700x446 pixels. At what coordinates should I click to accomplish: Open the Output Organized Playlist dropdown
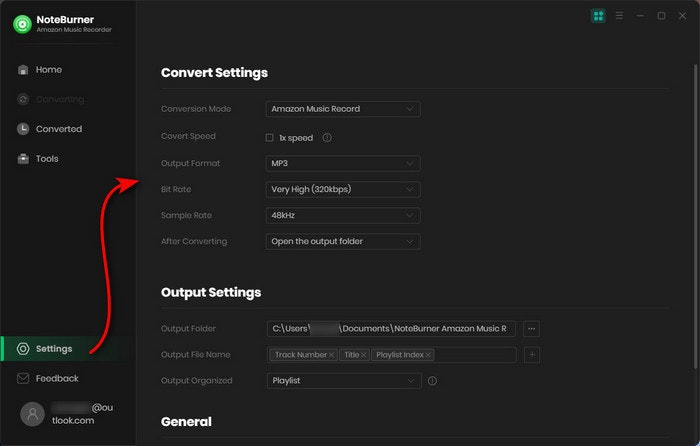tap(344, 381)
